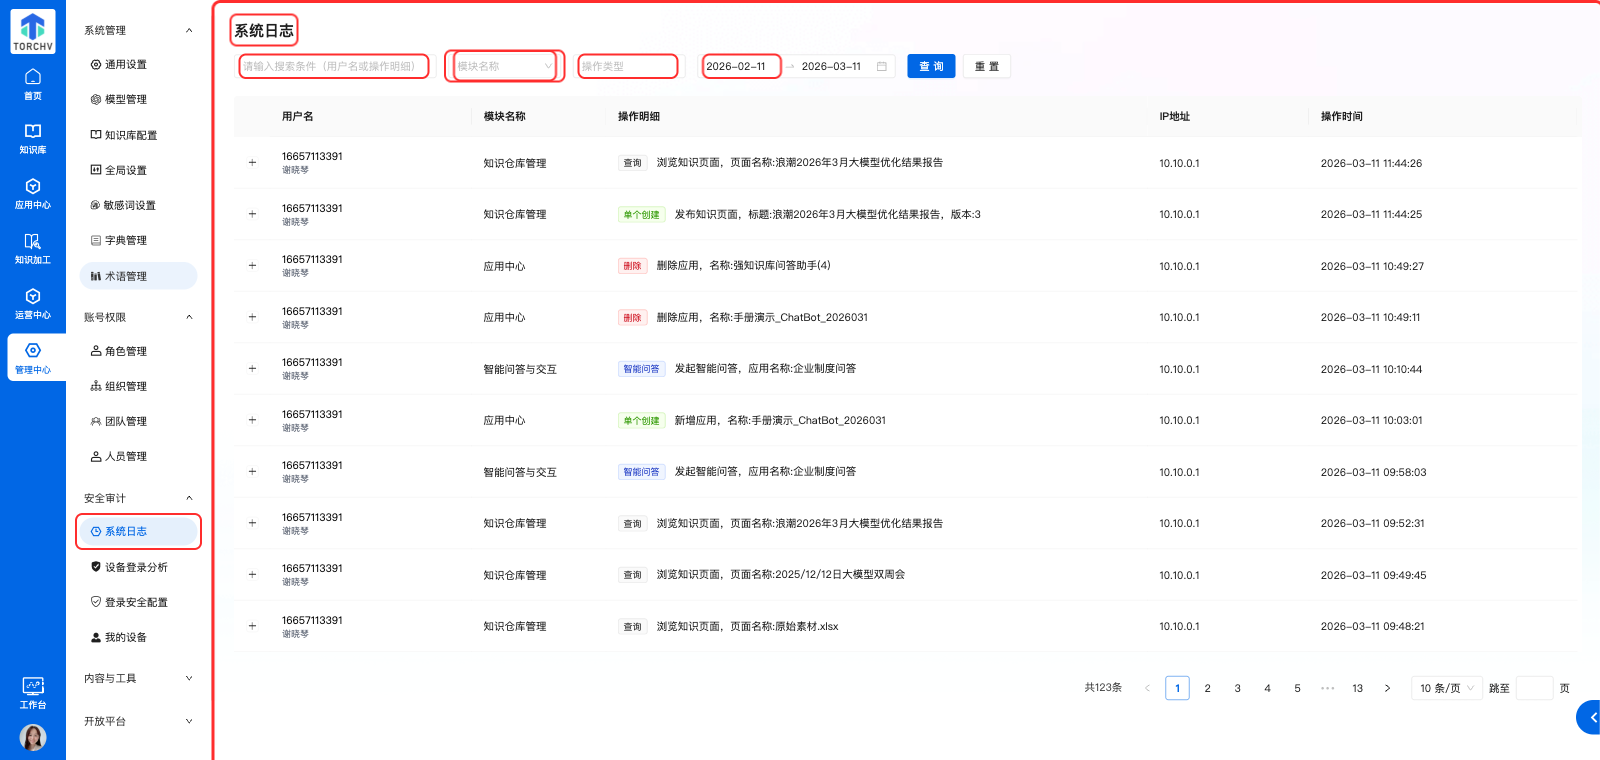
Task: Collapse the 安全审计 section
Action: (x=189, y=498)
